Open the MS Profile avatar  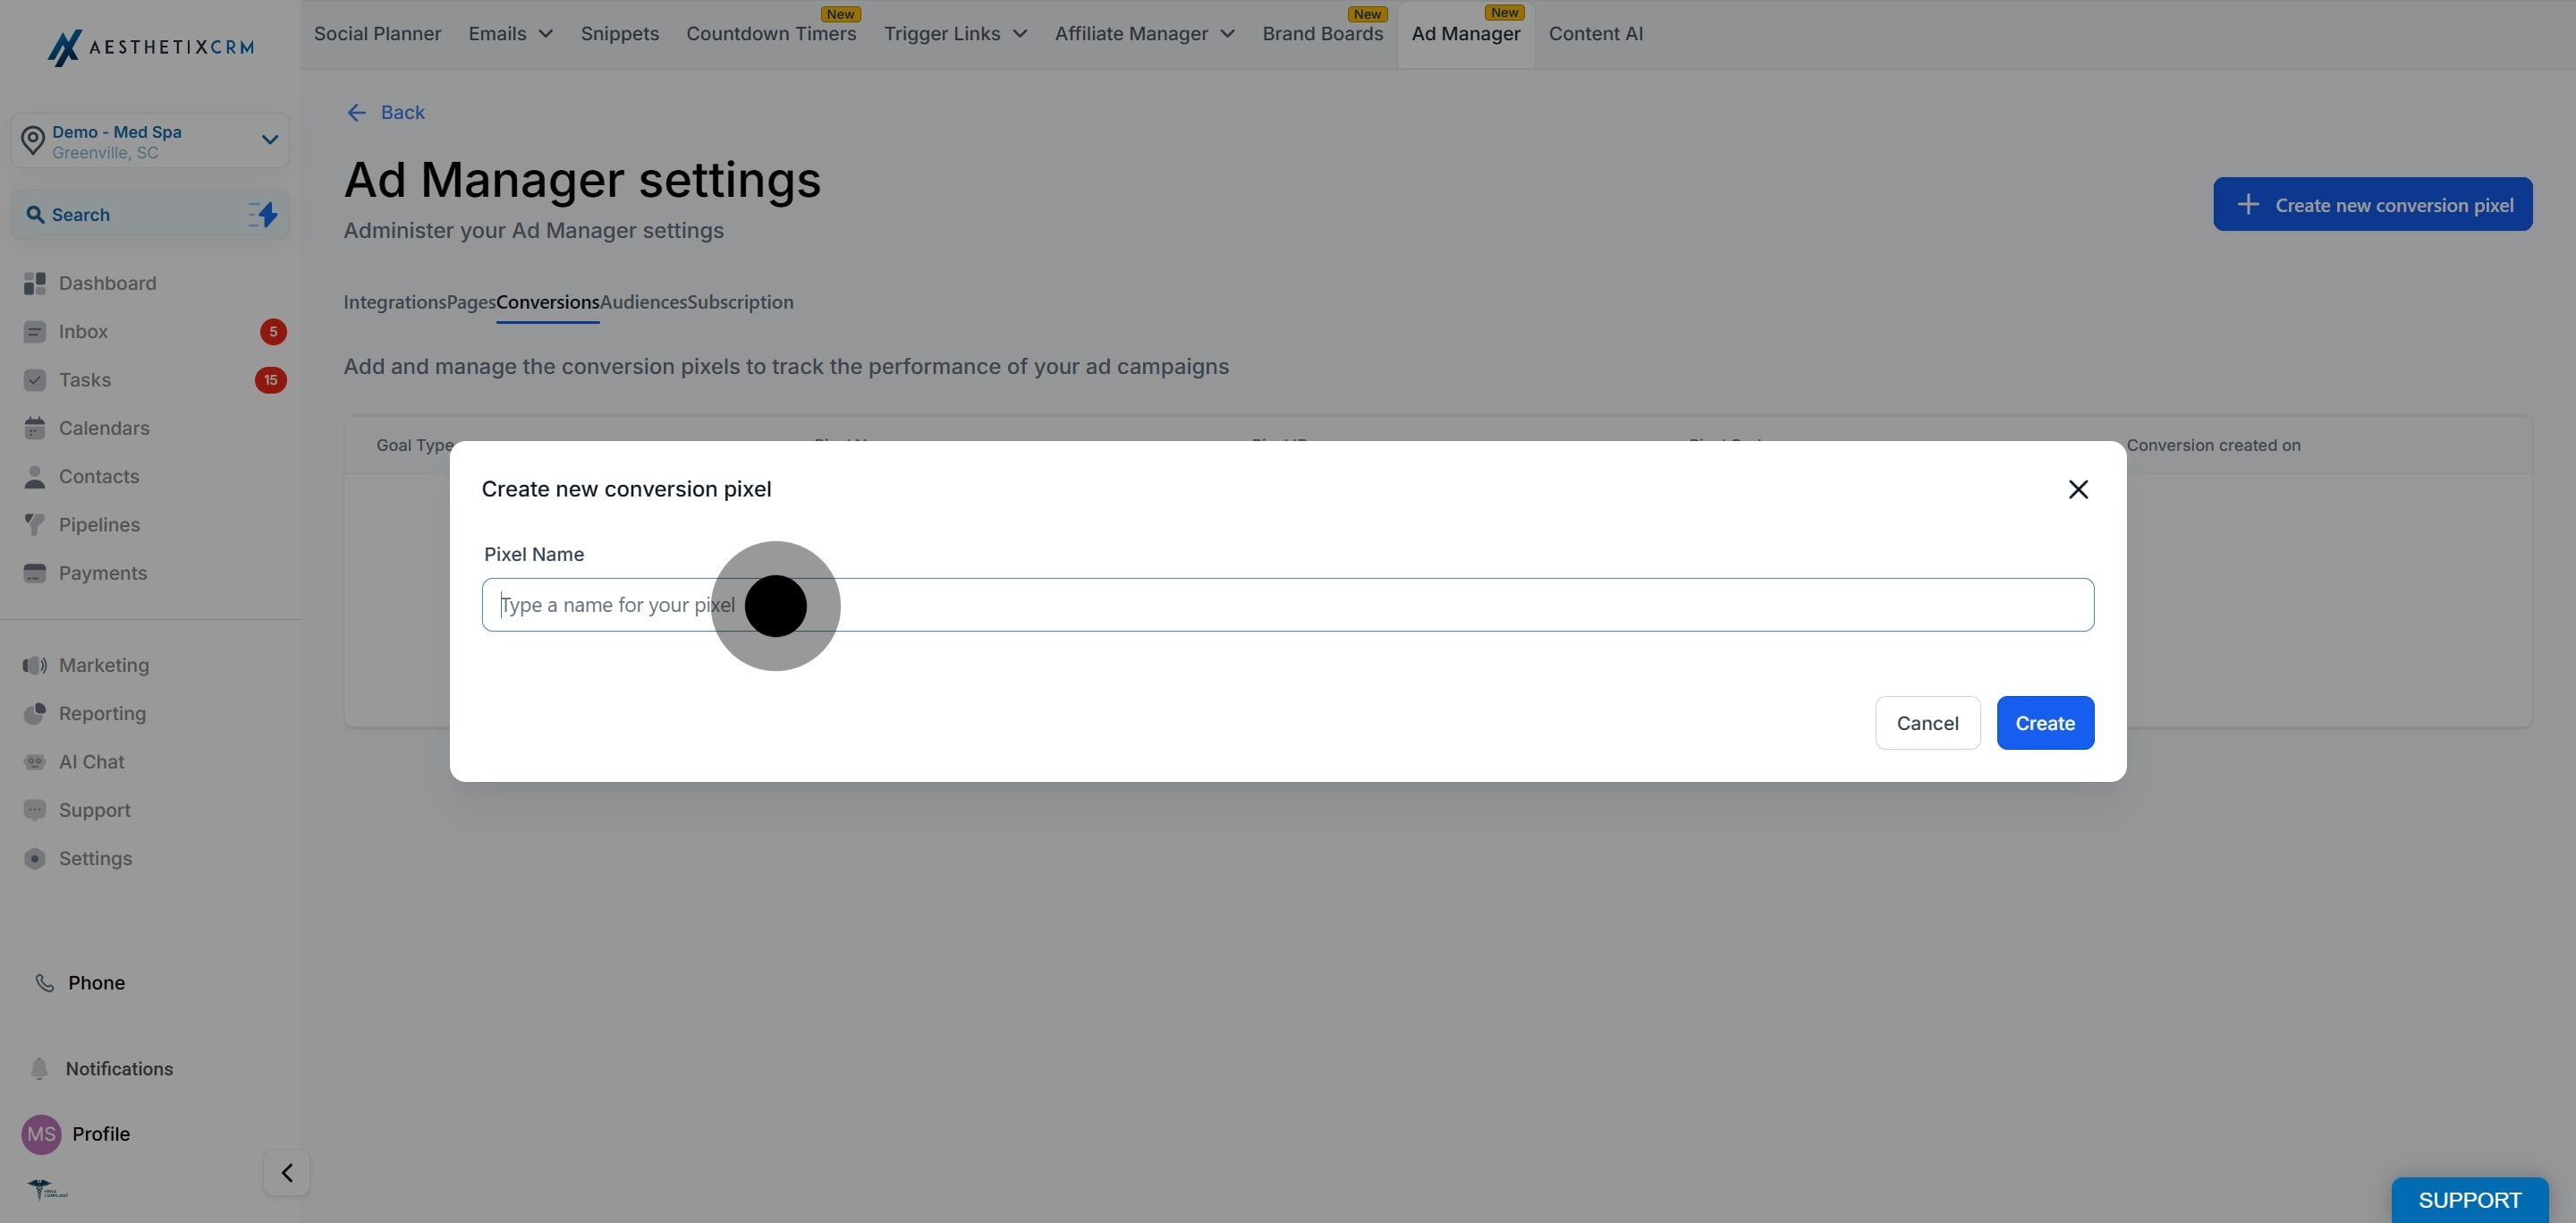coord(41,1134)
